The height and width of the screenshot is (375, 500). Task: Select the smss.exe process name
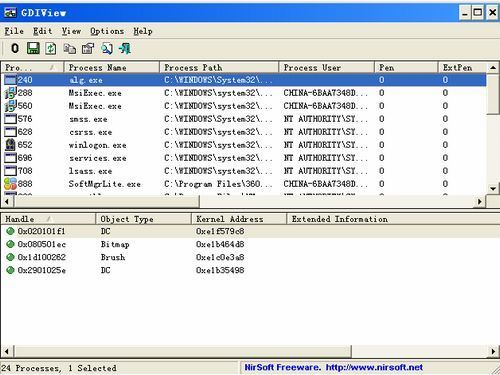[x=88, y=119]
